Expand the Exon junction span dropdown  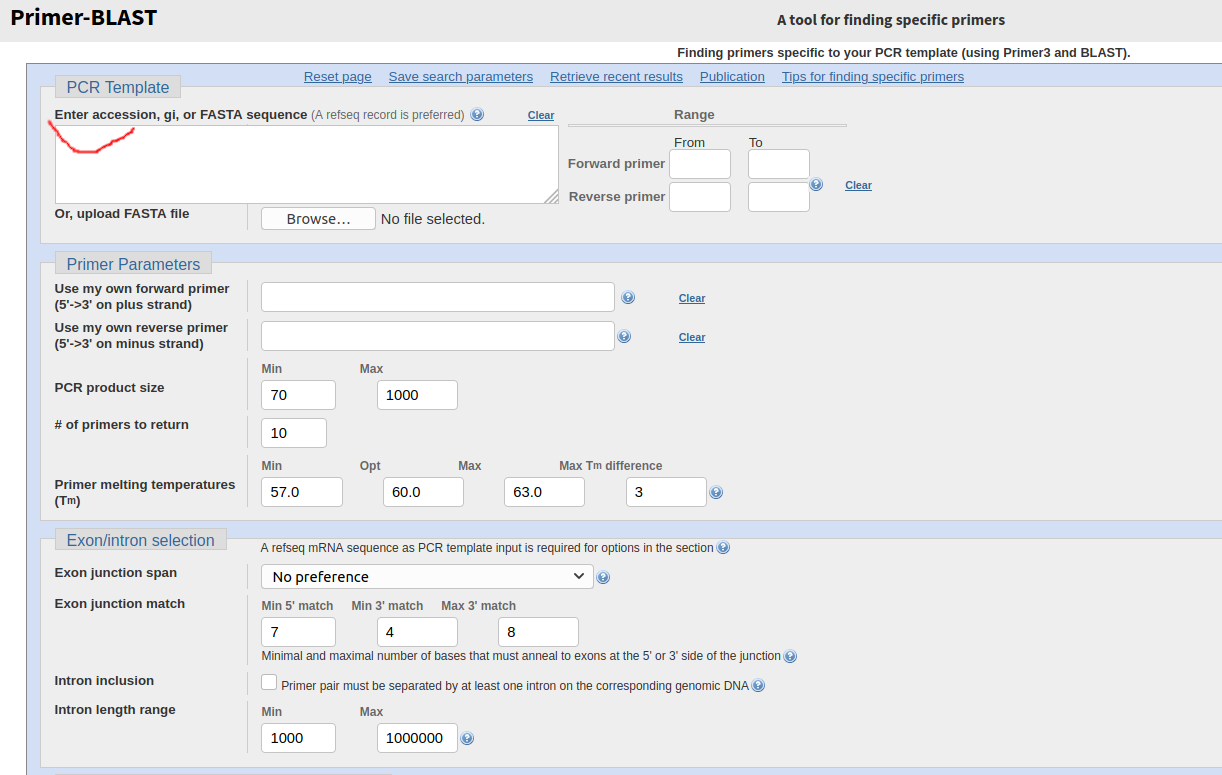point(427,577)
